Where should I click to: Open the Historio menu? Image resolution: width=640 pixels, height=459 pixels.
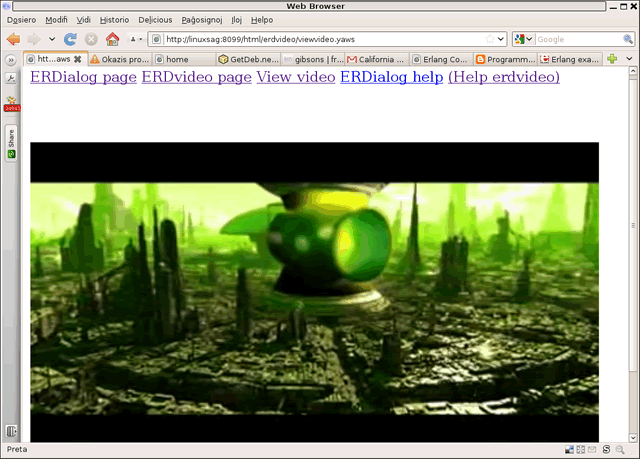(114, 20)
